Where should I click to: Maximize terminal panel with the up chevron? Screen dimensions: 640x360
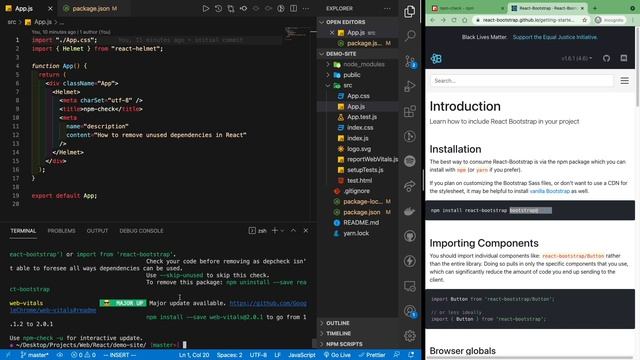tap(293, 231)
